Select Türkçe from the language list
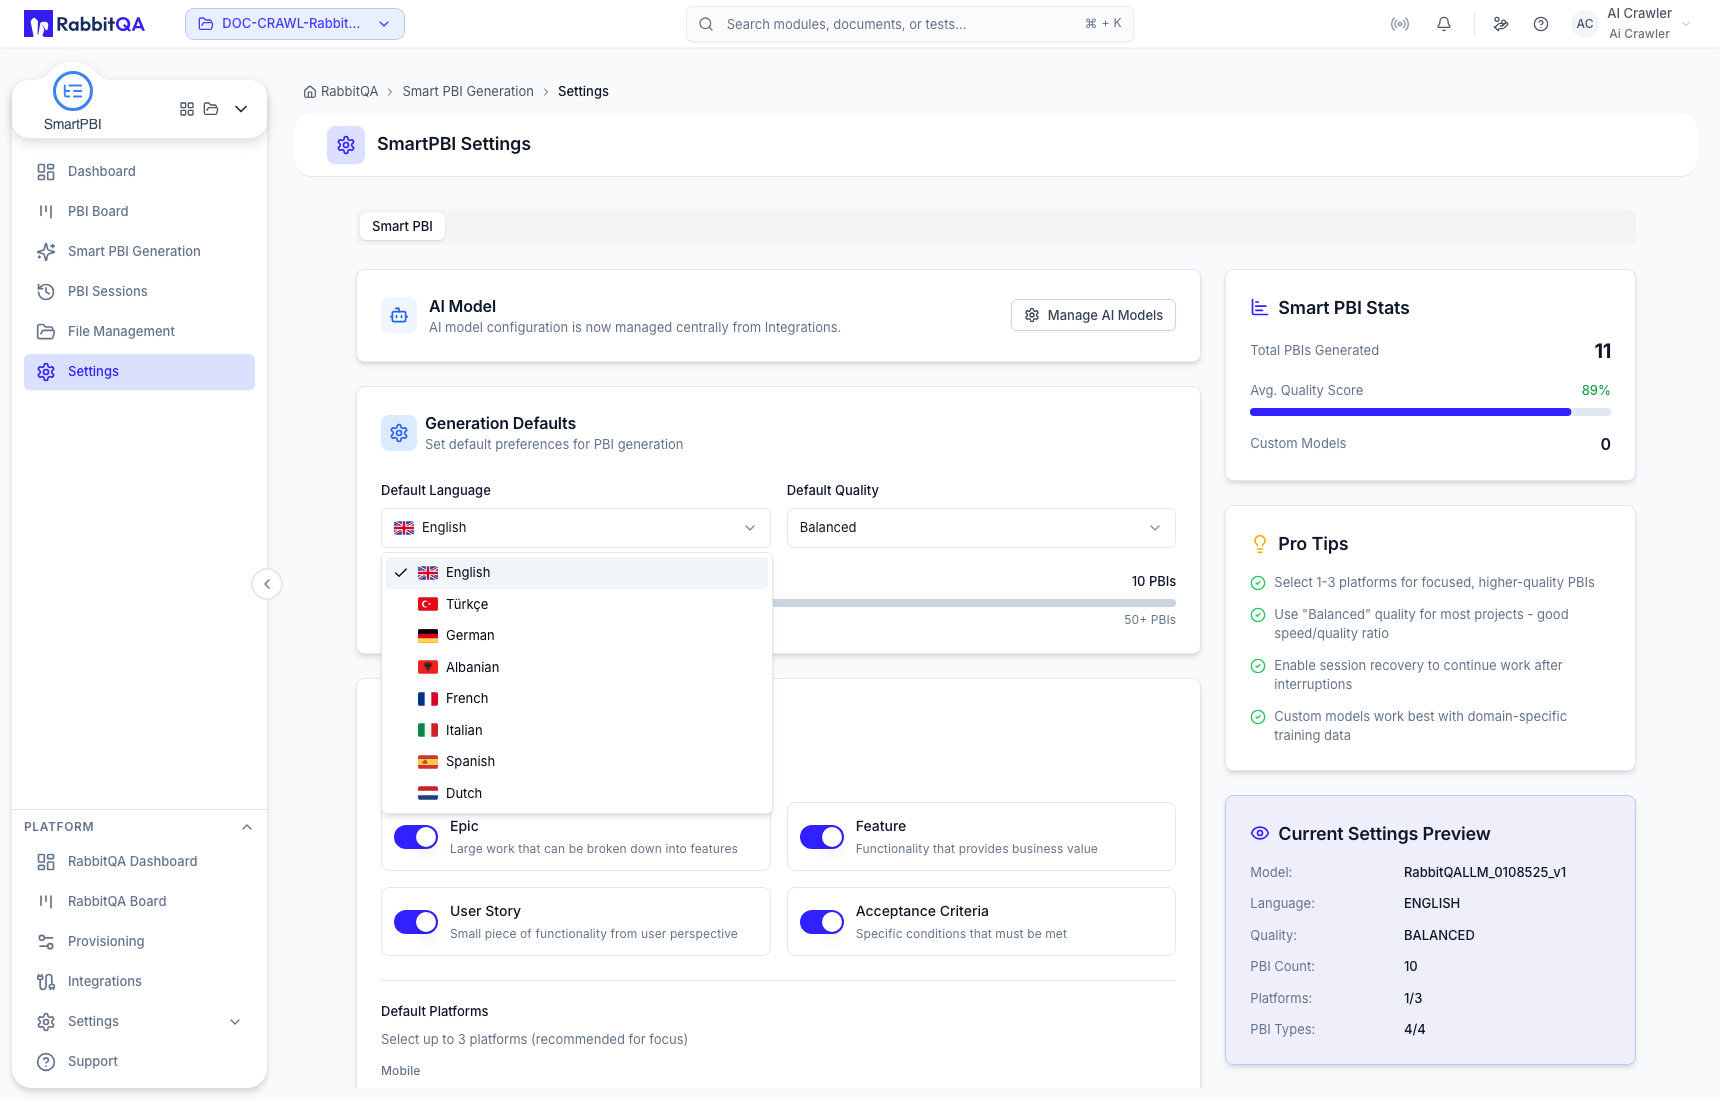Viewport: 1720px width, 1100px height. pyautogui.click(x=577, y=605)
